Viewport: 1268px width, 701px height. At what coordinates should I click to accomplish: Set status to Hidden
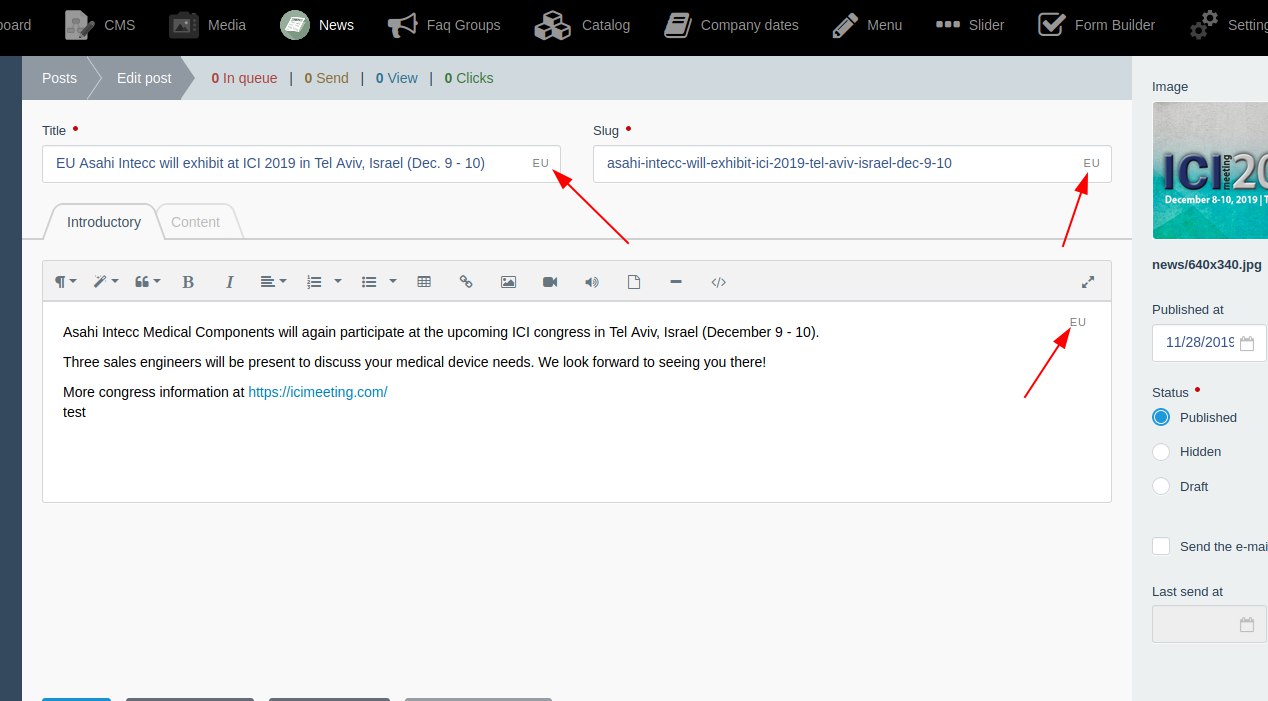(x=1161, y=452)
